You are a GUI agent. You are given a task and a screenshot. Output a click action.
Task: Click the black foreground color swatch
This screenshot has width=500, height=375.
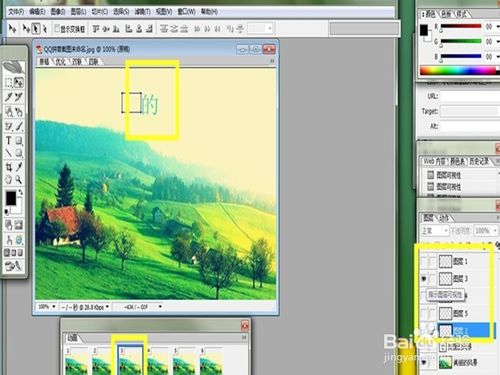pyautogui.click(x=11, y=198)
